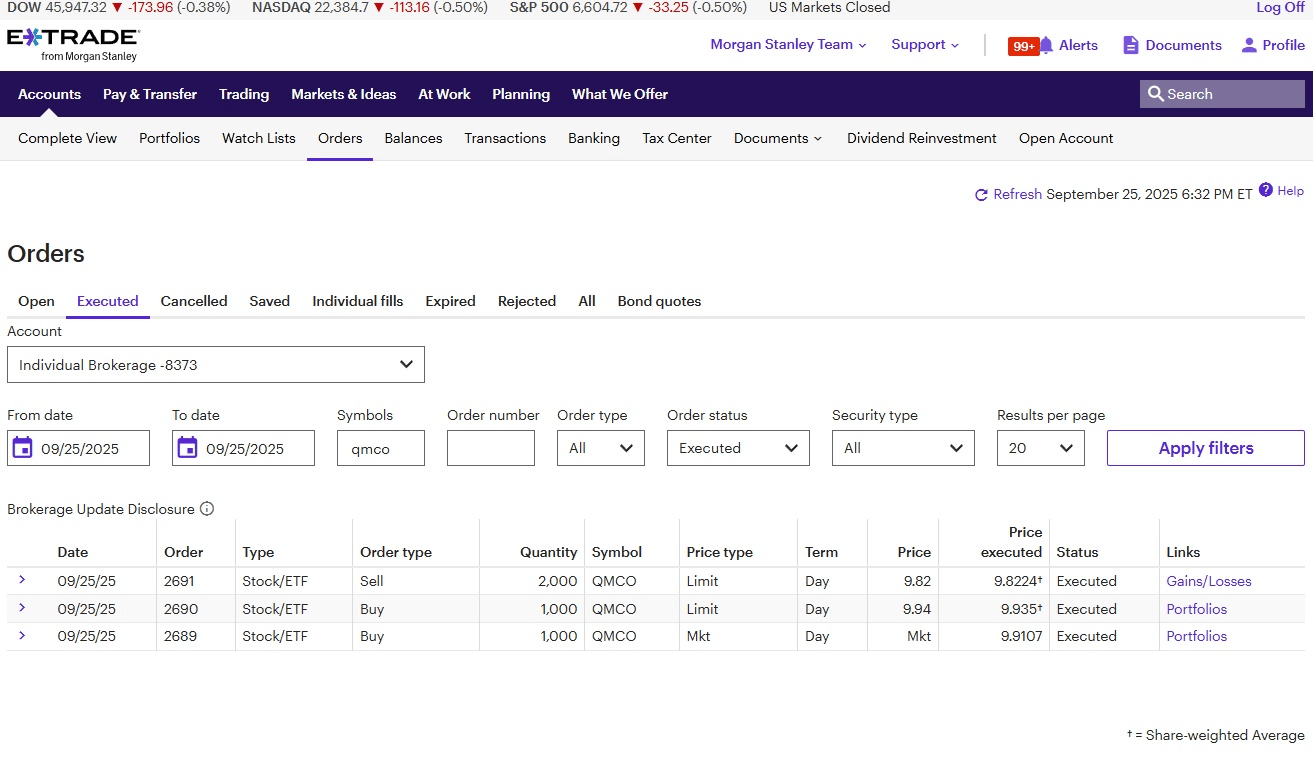Screen dimensions: 1313x762
Task: Click the Apply filters button
Action: point(1205,448)
